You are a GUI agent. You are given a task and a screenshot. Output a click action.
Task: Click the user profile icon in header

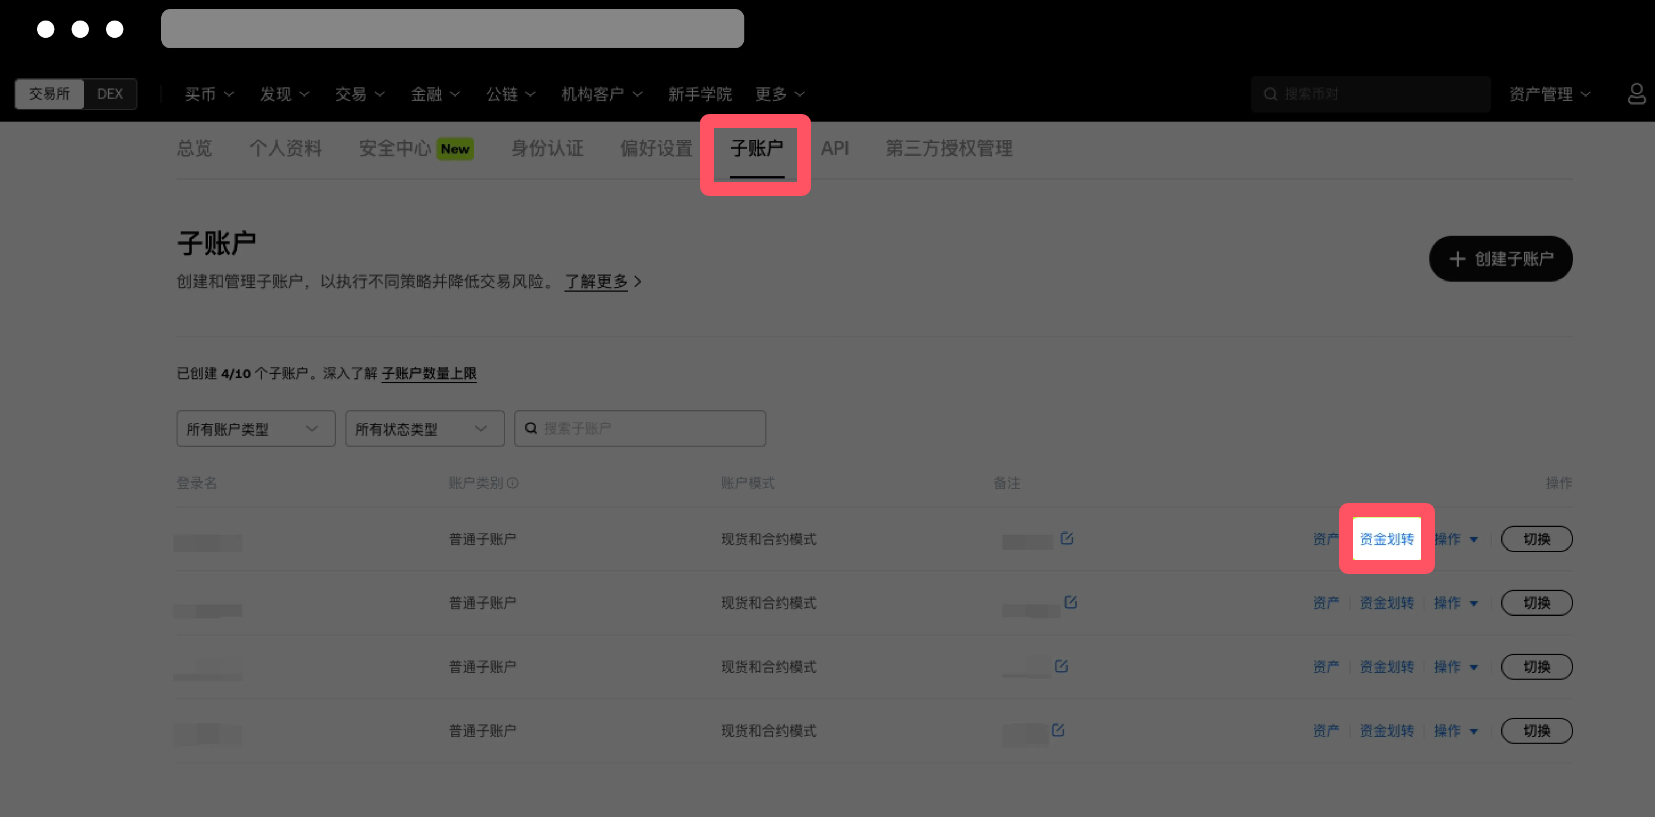(x=1636, y=94)
